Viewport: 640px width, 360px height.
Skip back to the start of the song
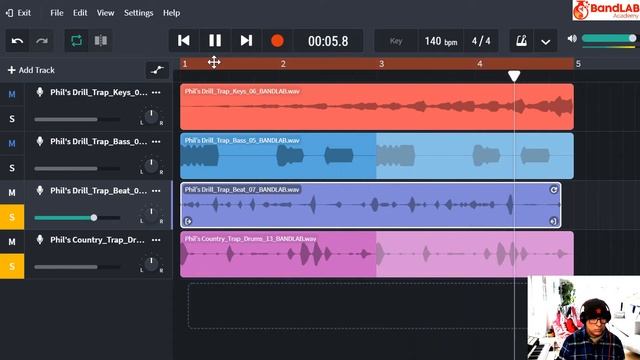tap(184, 40)
